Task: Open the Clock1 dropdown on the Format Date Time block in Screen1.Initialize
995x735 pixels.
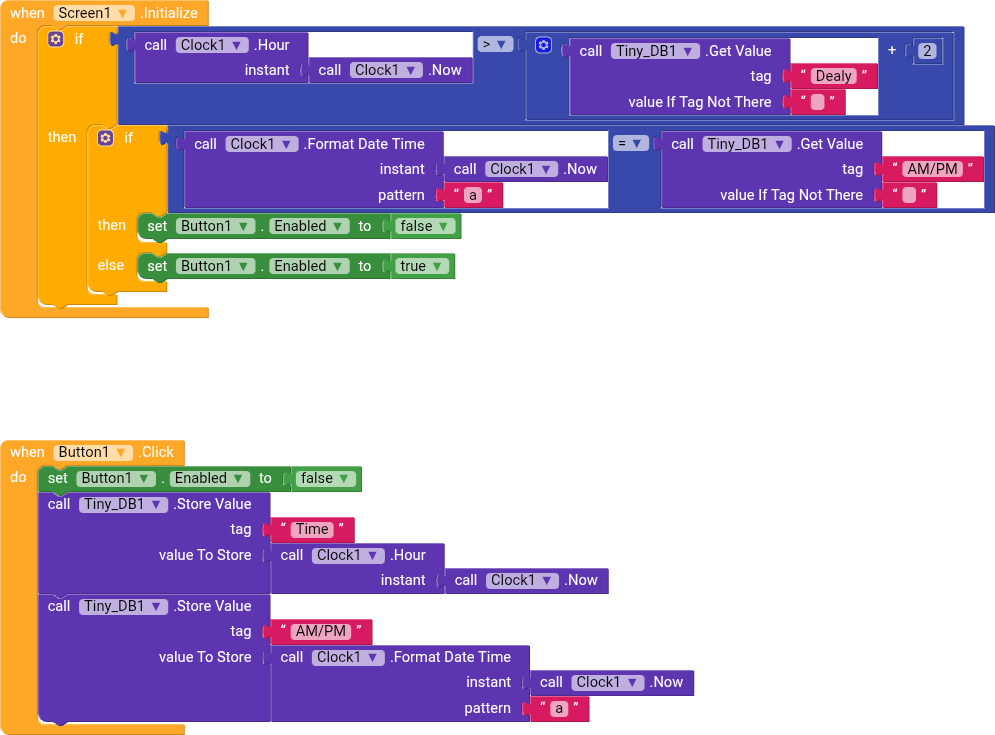Action: pyautogui.click(x=261, y=144)
